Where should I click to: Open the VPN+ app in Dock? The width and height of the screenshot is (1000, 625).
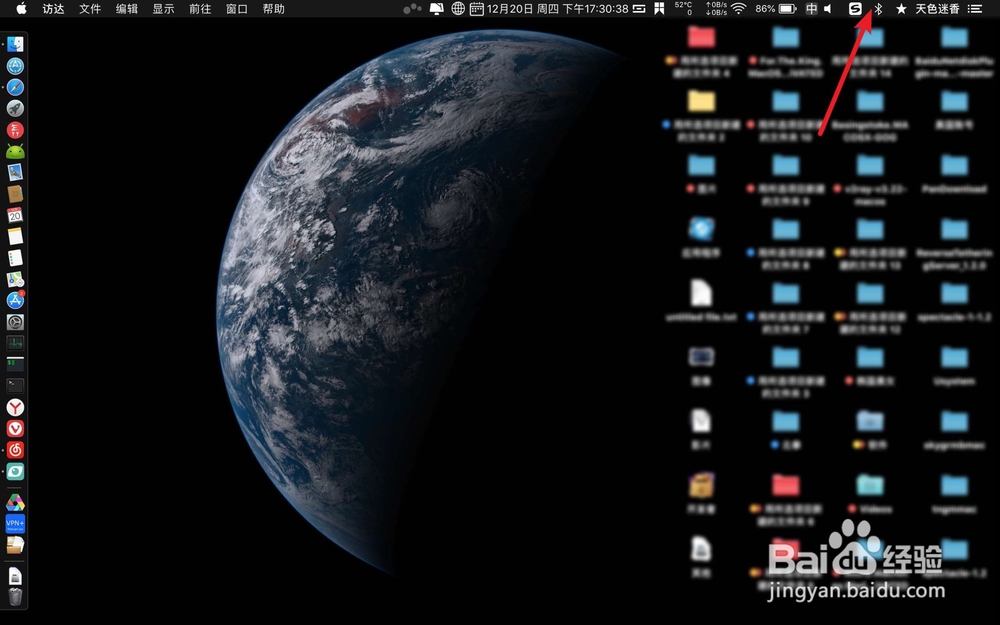[15, 524]
